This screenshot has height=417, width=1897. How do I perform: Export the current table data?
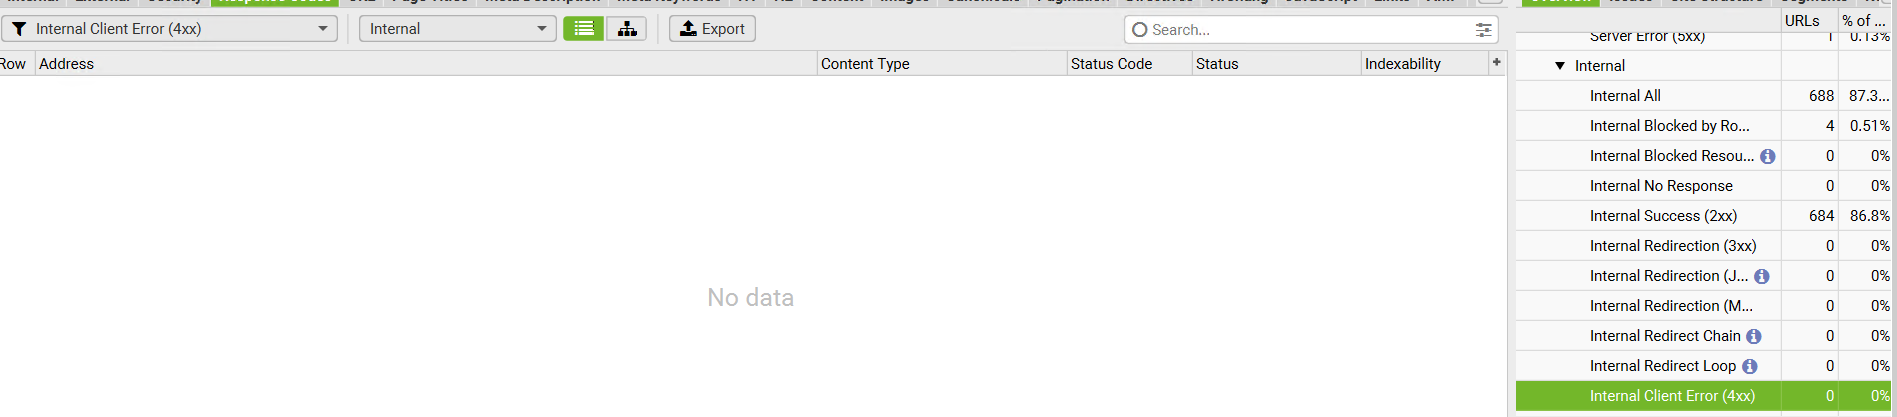712,28
